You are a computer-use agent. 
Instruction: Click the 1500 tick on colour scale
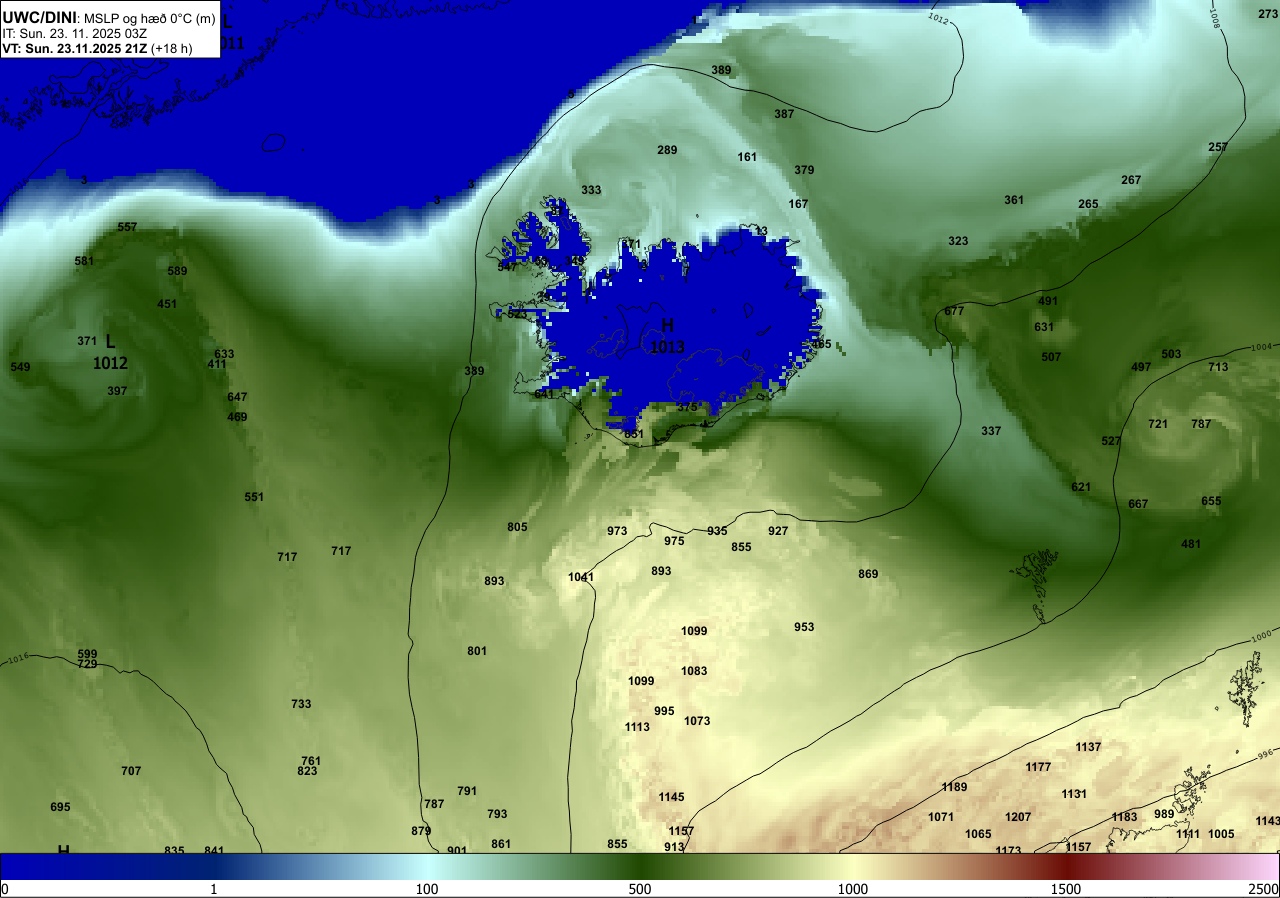[1066, 889]
